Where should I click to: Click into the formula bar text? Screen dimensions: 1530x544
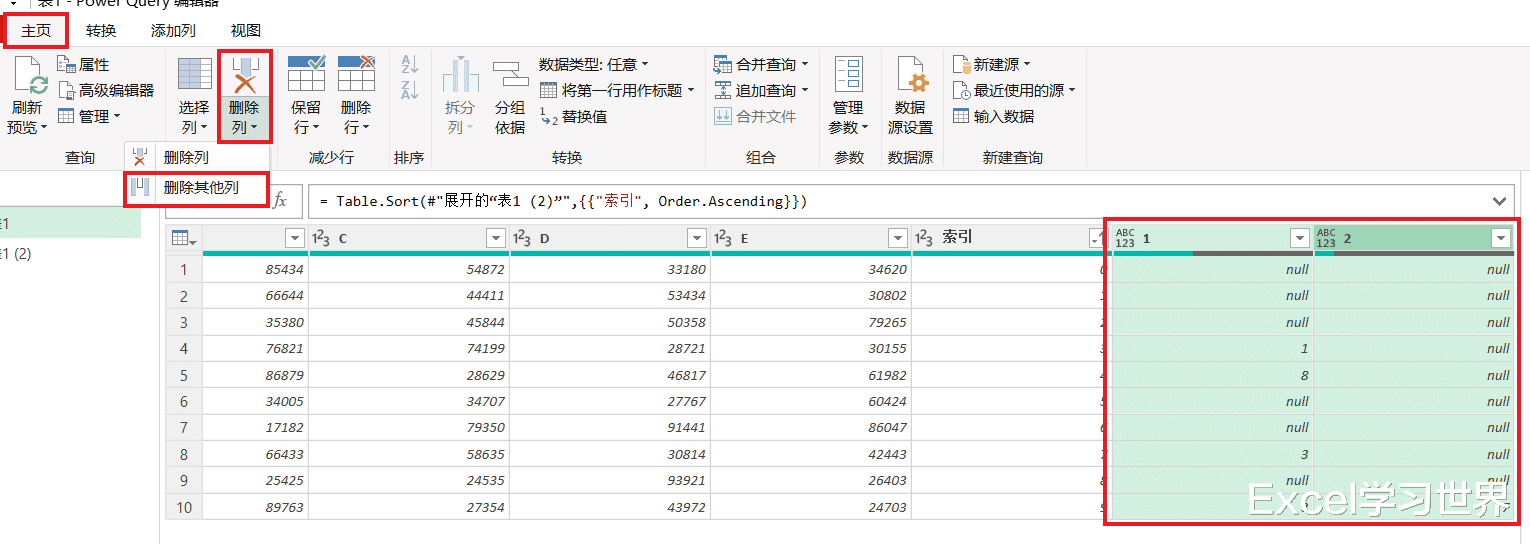pyautogui.click(x=898, y=201)
